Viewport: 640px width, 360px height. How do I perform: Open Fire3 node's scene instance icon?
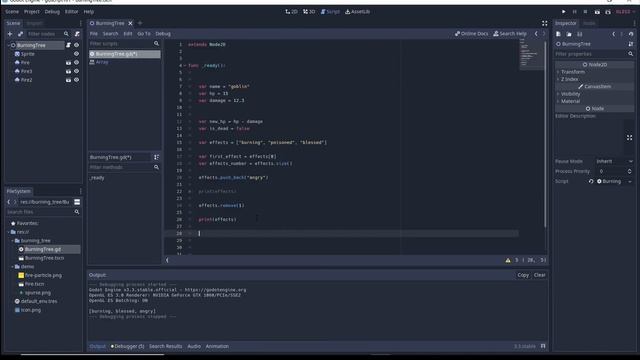68,71
